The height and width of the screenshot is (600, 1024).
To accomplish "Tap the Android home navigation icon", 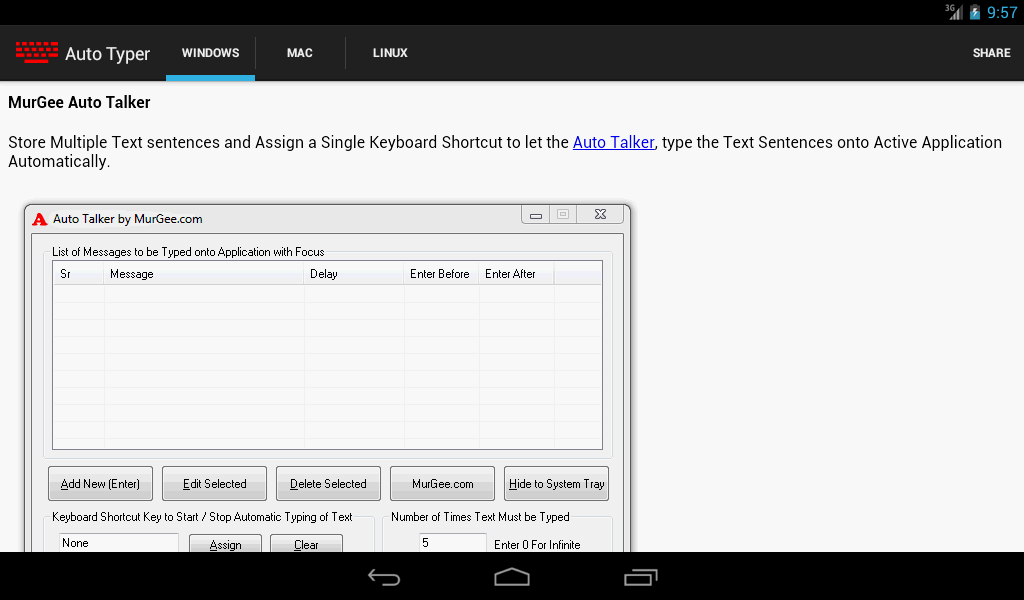I will click(x=512, y=577).
